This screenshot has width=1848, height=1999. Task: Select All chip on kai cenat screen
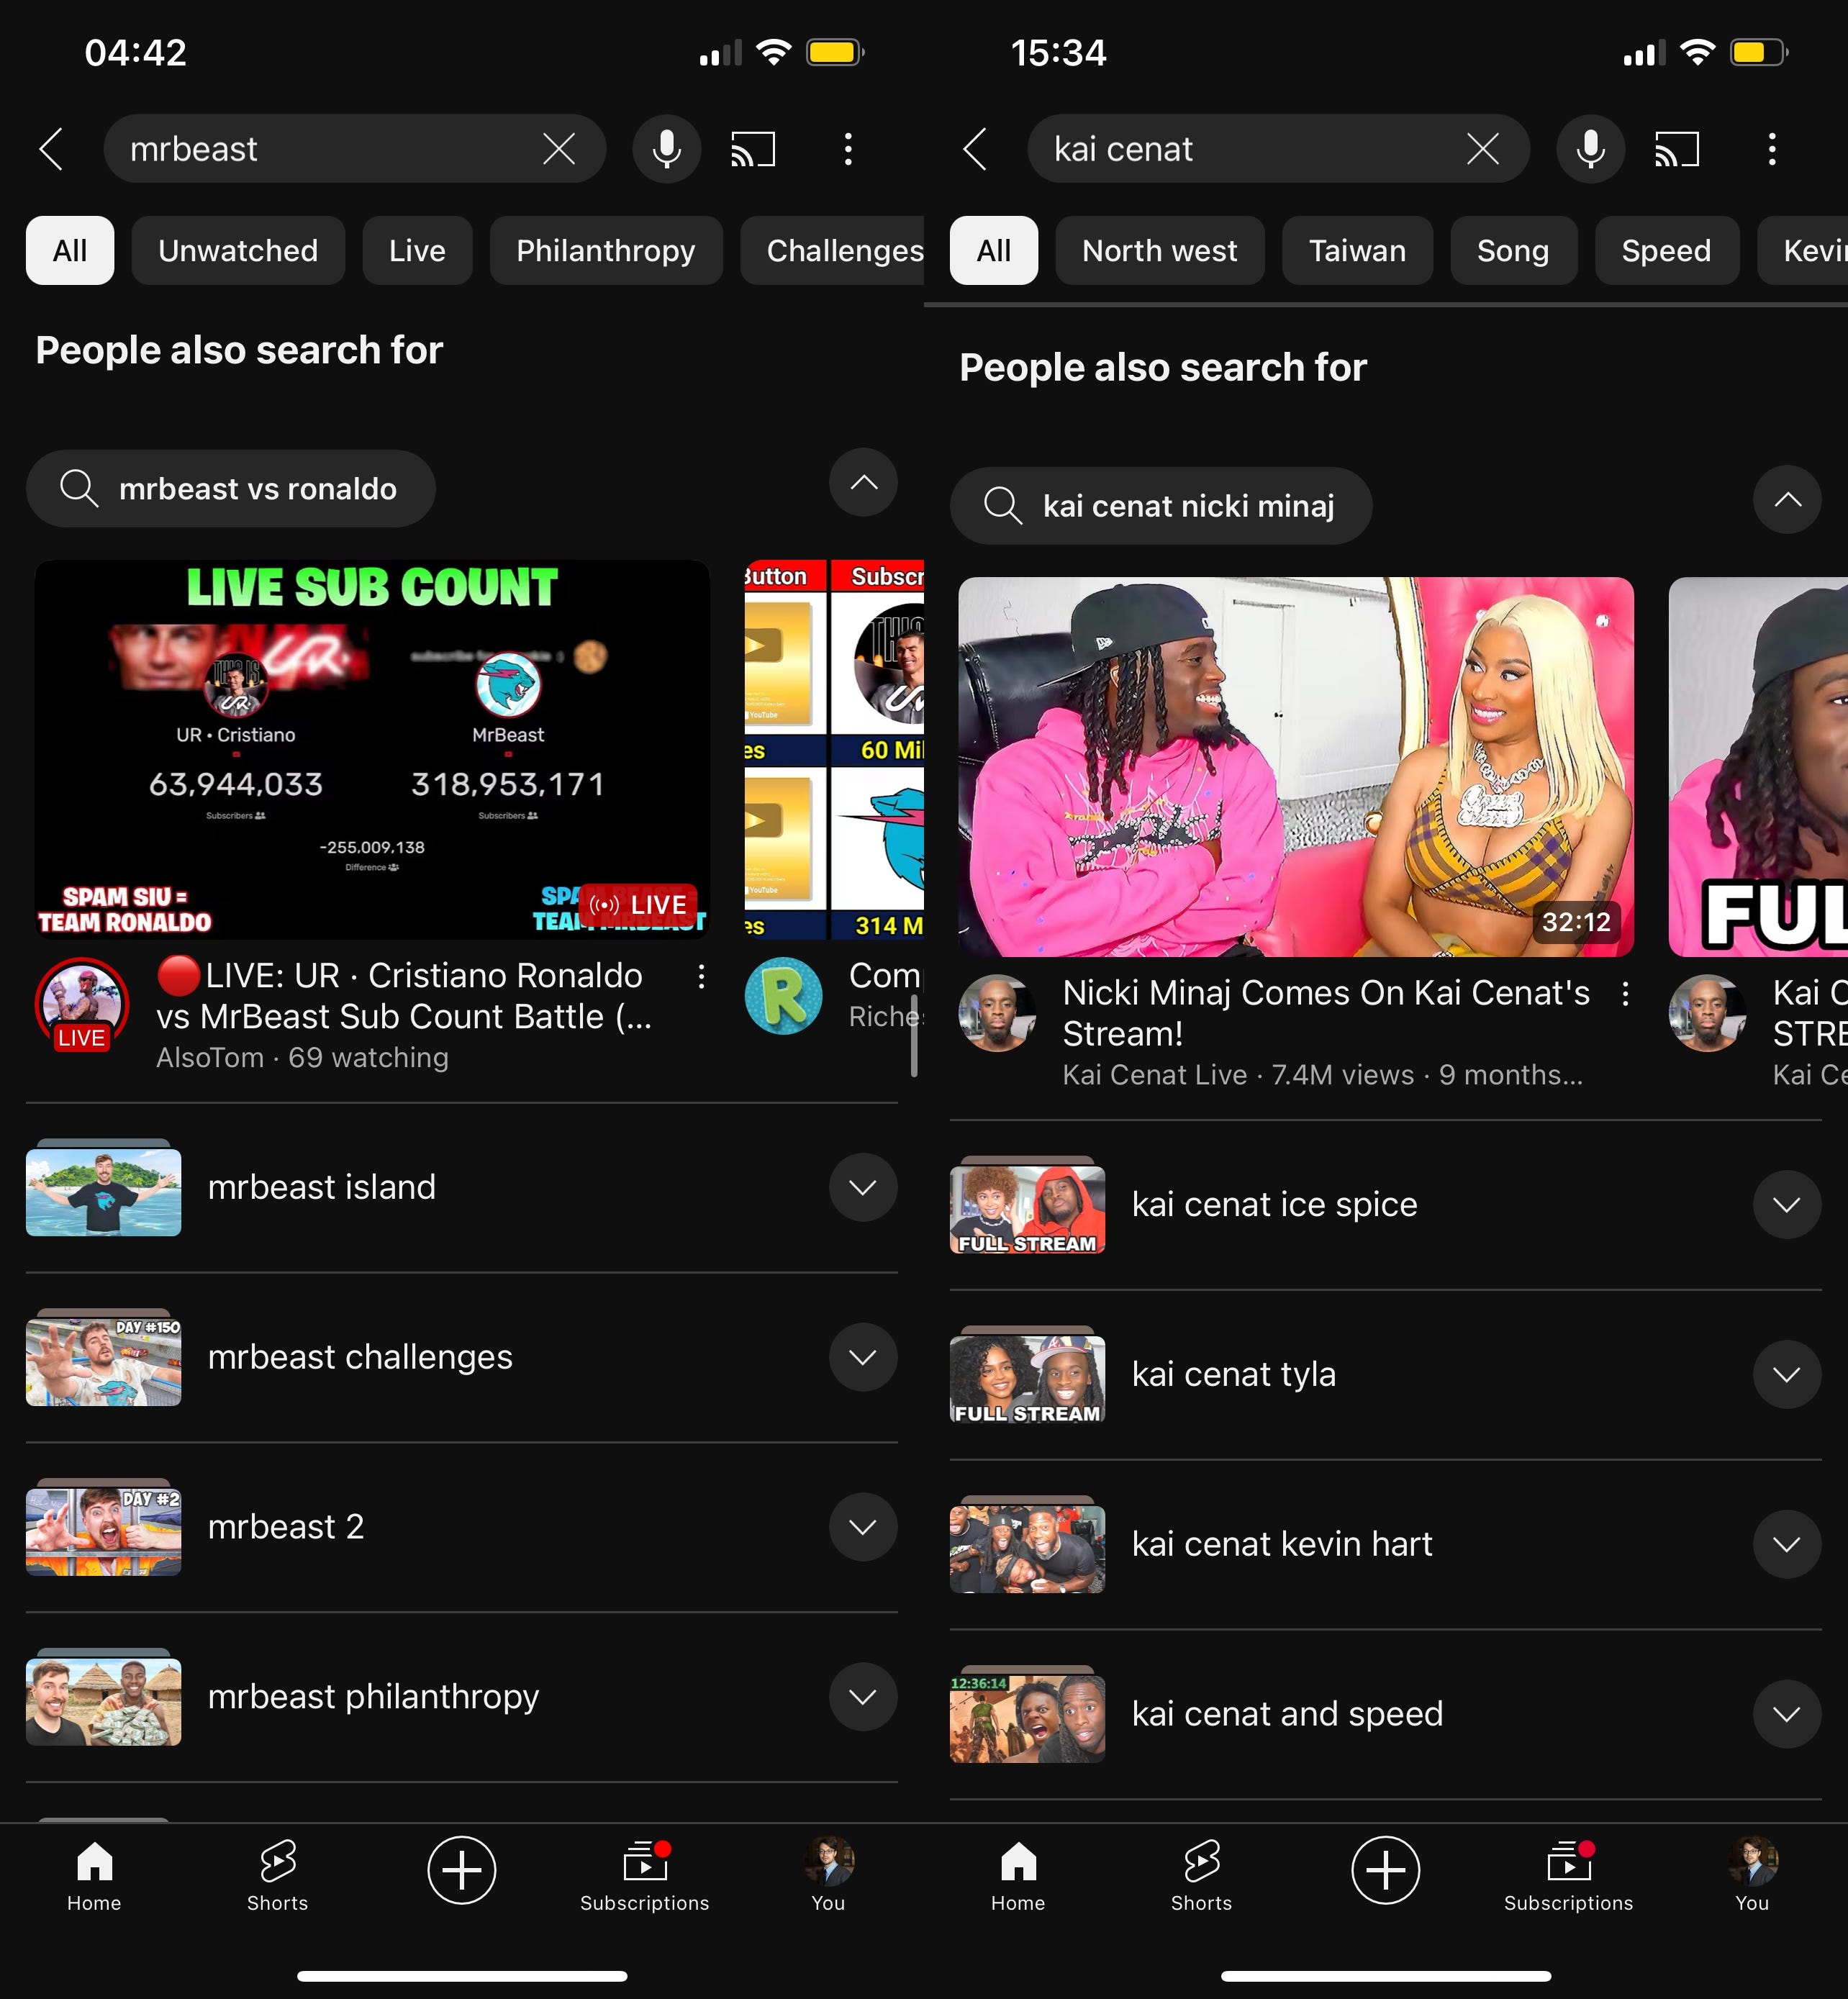click(x=994, y=250)
